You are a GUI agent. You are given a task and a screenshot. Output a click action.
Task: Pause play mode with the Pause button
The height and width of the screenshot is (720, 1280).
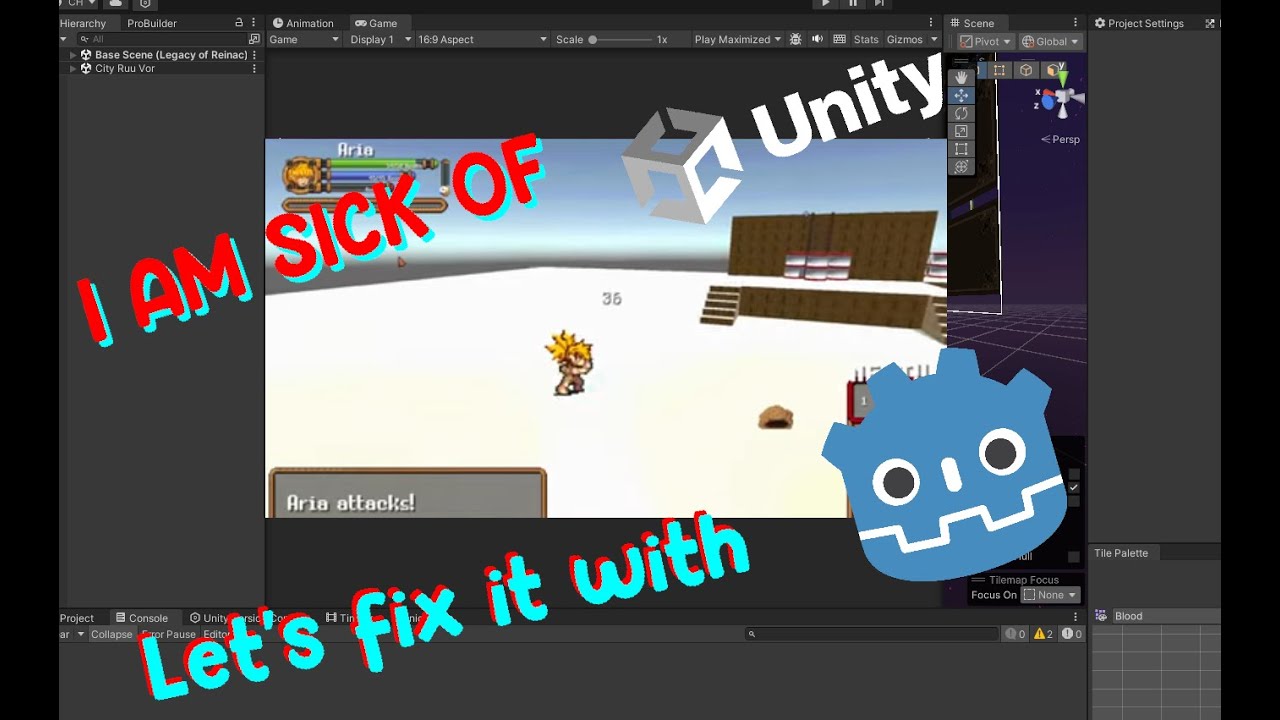(x=852, y=4)
